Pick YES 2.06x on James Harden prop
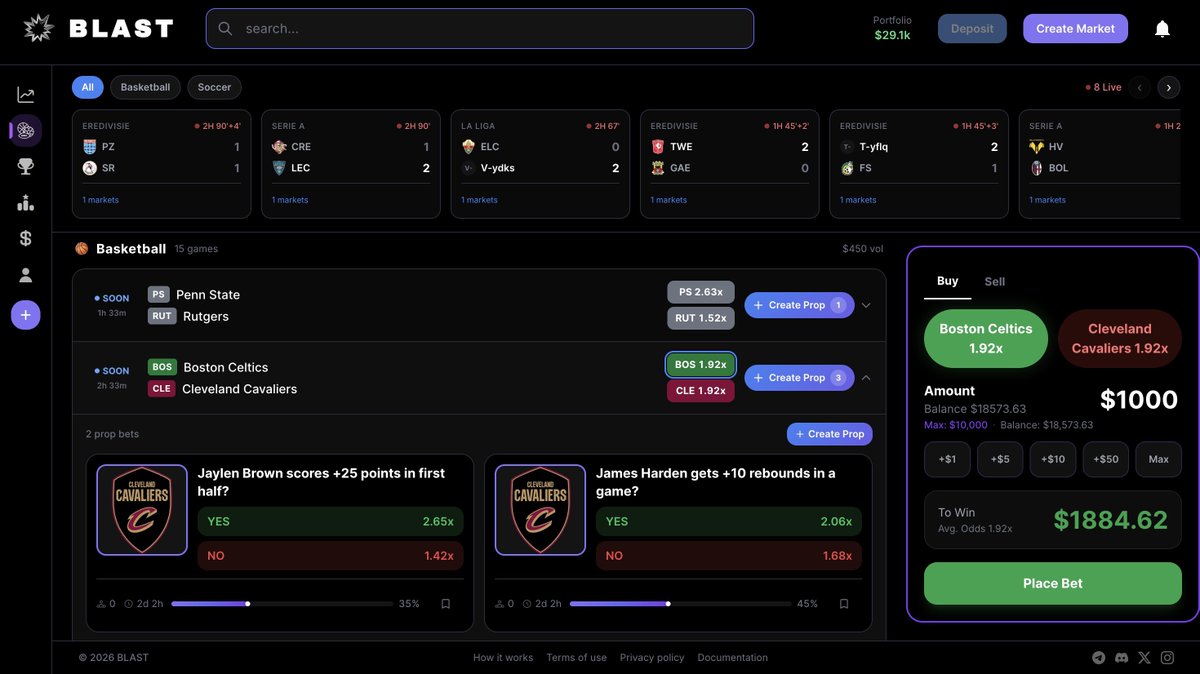 (x=729, y=521)
